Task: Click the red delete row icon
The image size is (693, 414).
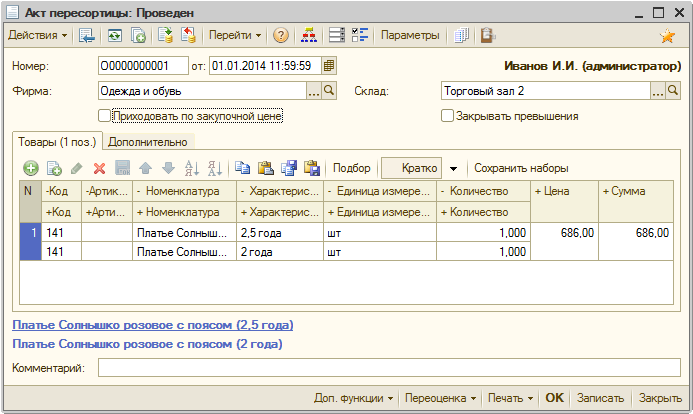Action: pyautogui.click(x=99, y=168)
